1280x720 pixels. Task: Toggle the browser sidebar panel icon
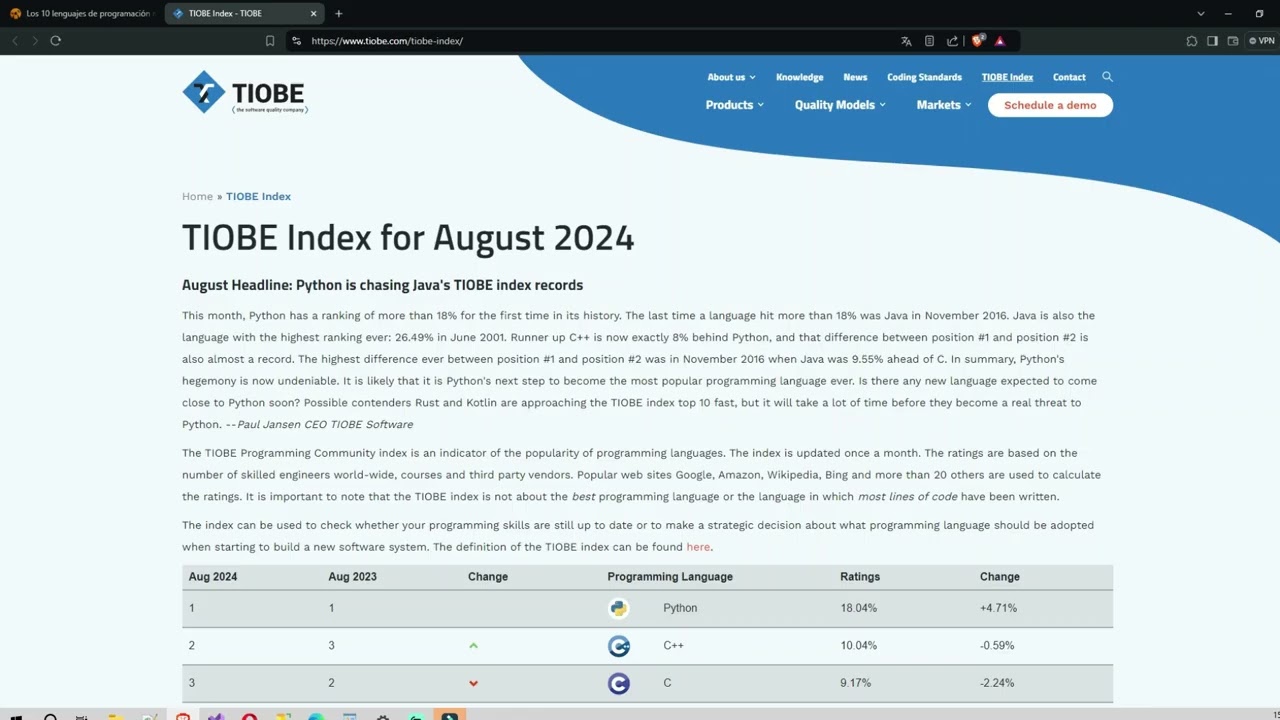click(x=1212, y=41)
